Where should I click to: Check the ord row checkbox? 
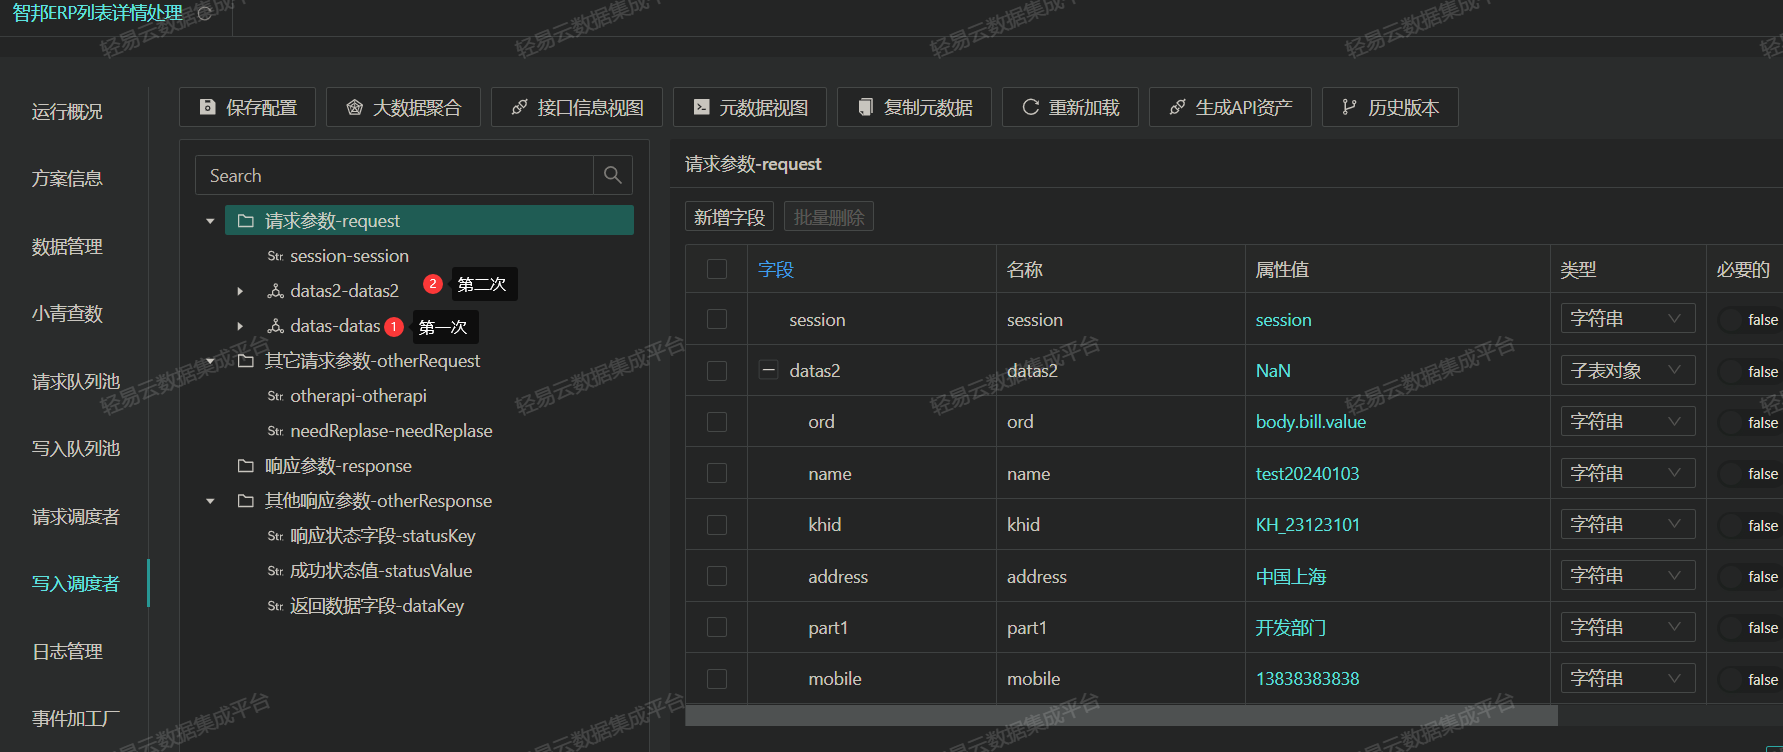pyautogui.click(x=717, y=422)
